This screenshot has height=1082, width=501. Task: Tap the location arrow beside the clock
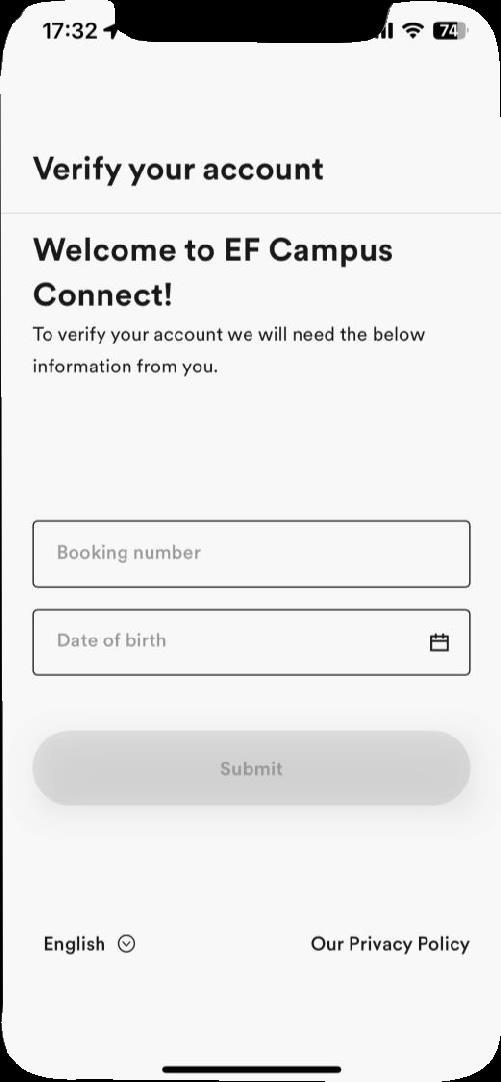(110, 30)
